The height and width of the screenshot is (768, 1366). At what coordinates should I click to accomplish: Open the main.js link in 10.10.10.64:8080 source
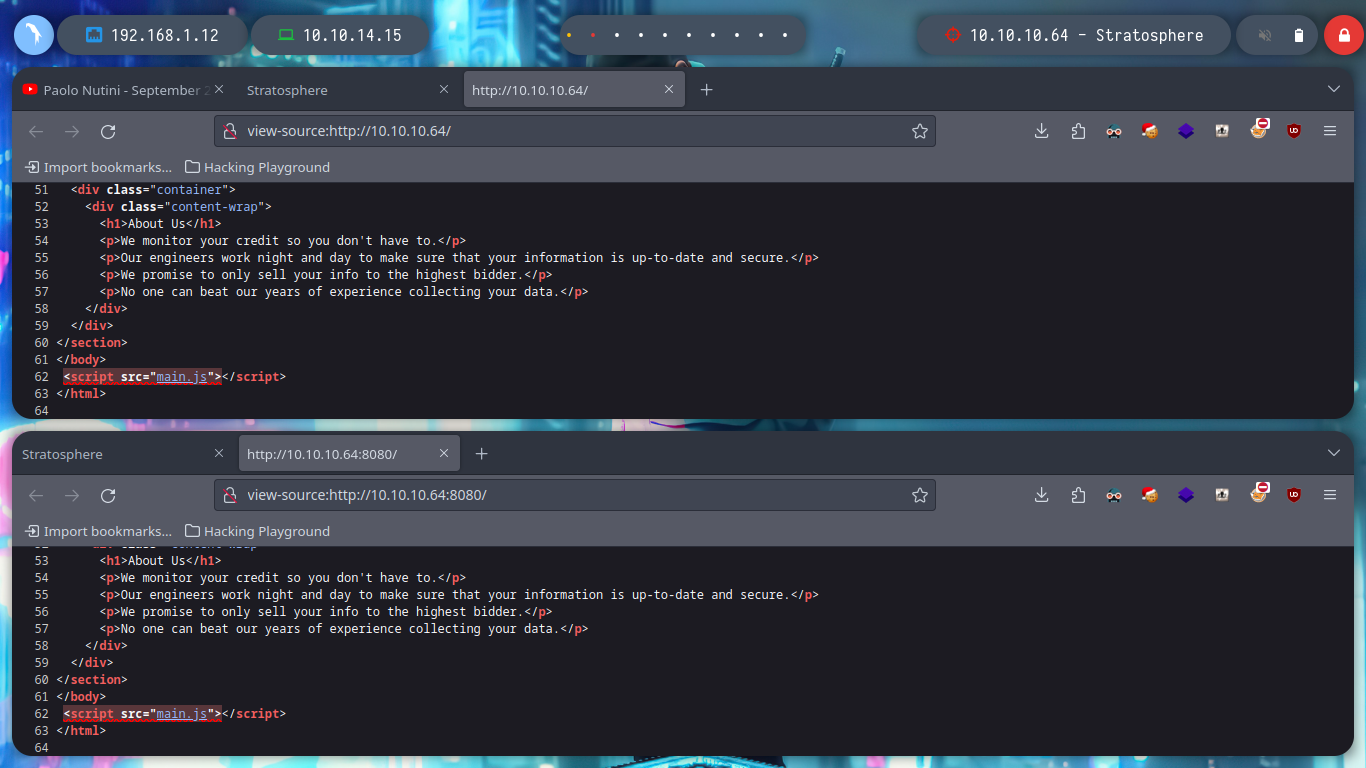coord(182,714)
